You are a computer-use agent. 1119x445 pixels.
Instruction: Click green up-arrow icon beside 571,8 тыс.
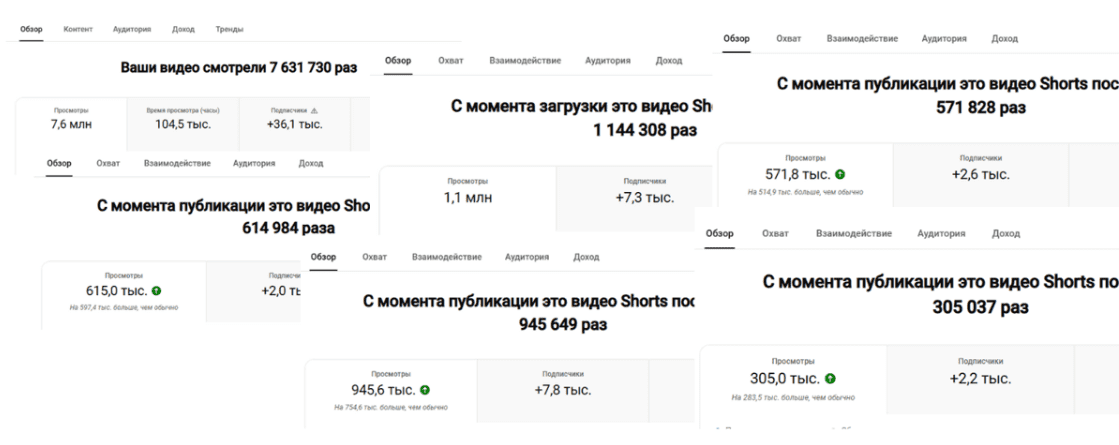coord(838,175)
